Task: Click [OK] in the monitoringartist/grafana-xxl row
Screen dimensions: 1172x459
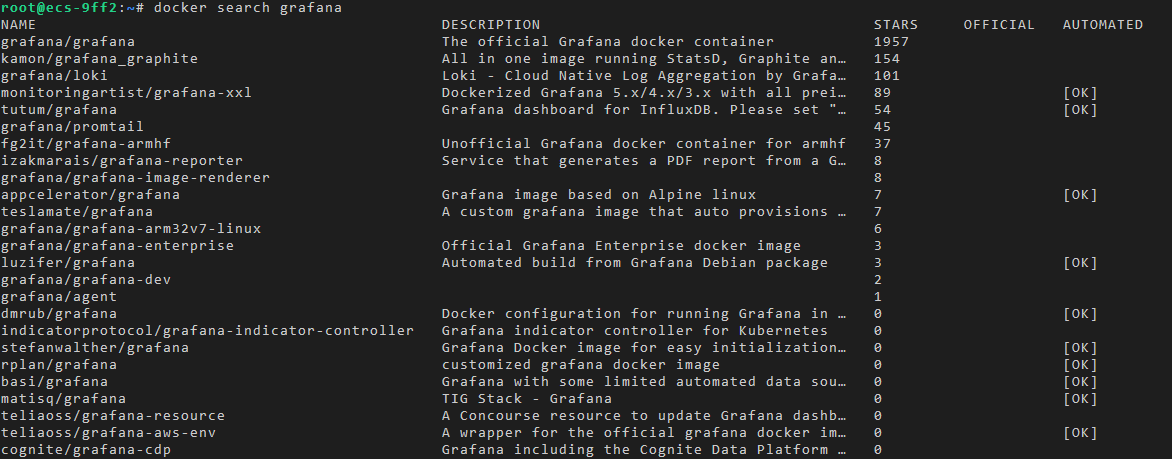Action: [1081, 93]
